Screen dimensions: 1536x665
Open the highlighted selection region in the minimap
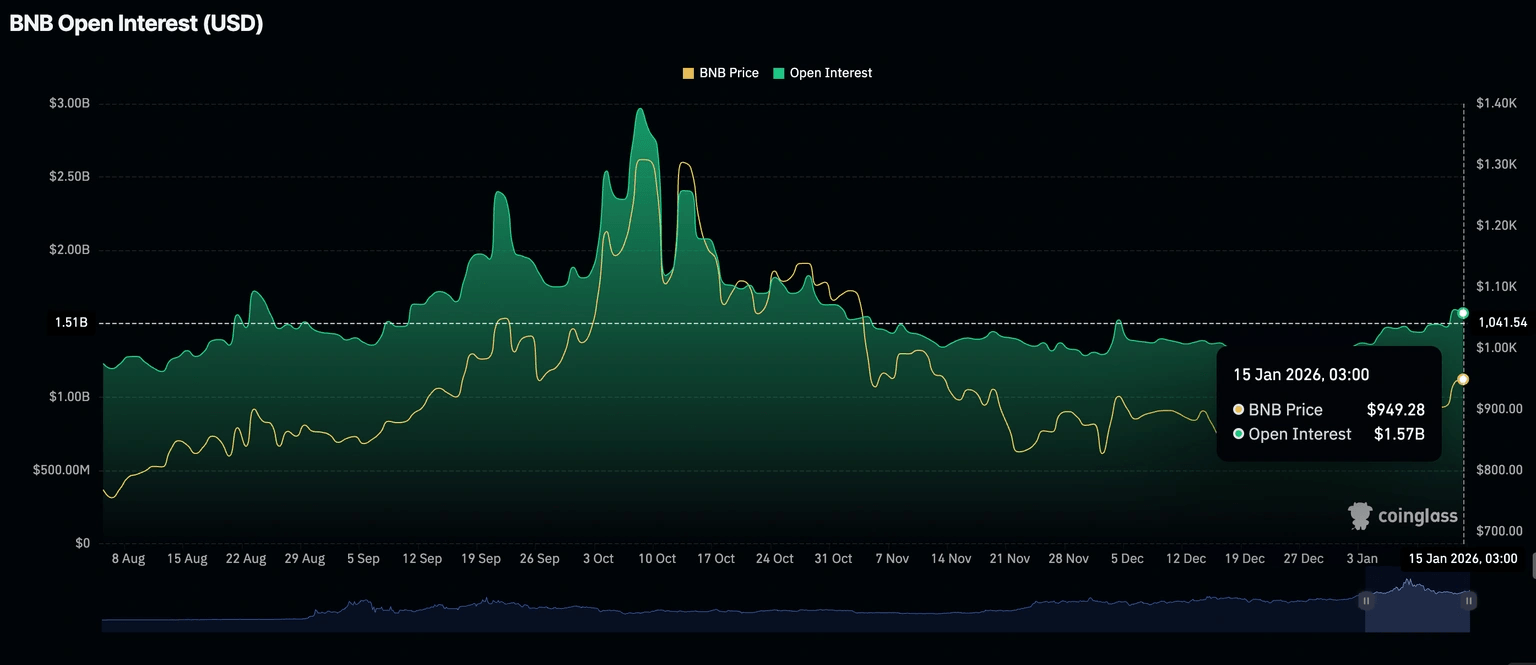pyautogui.click(x=1418, y=601)
